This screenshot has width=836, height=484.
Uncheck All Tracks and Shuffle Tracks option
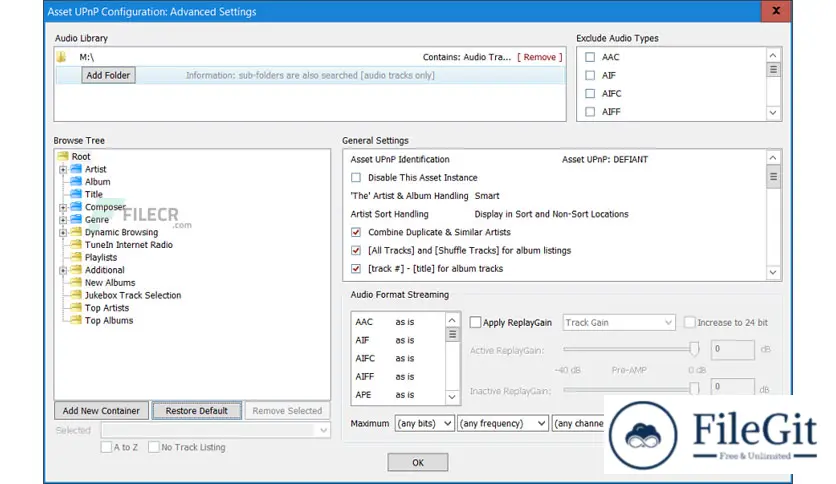356,251
